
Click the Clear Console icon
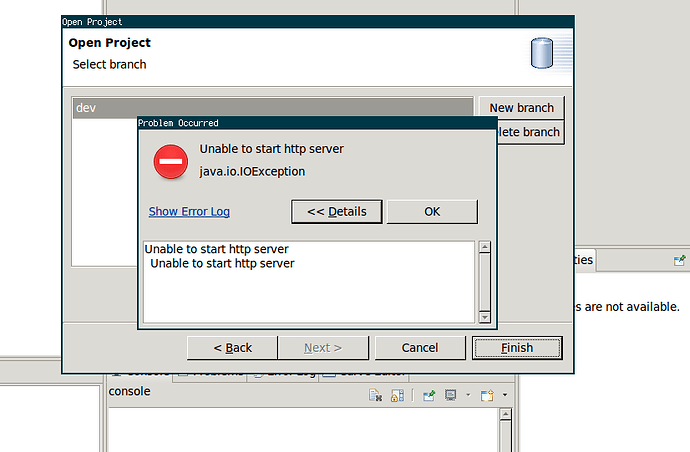(x=376, y=396)
